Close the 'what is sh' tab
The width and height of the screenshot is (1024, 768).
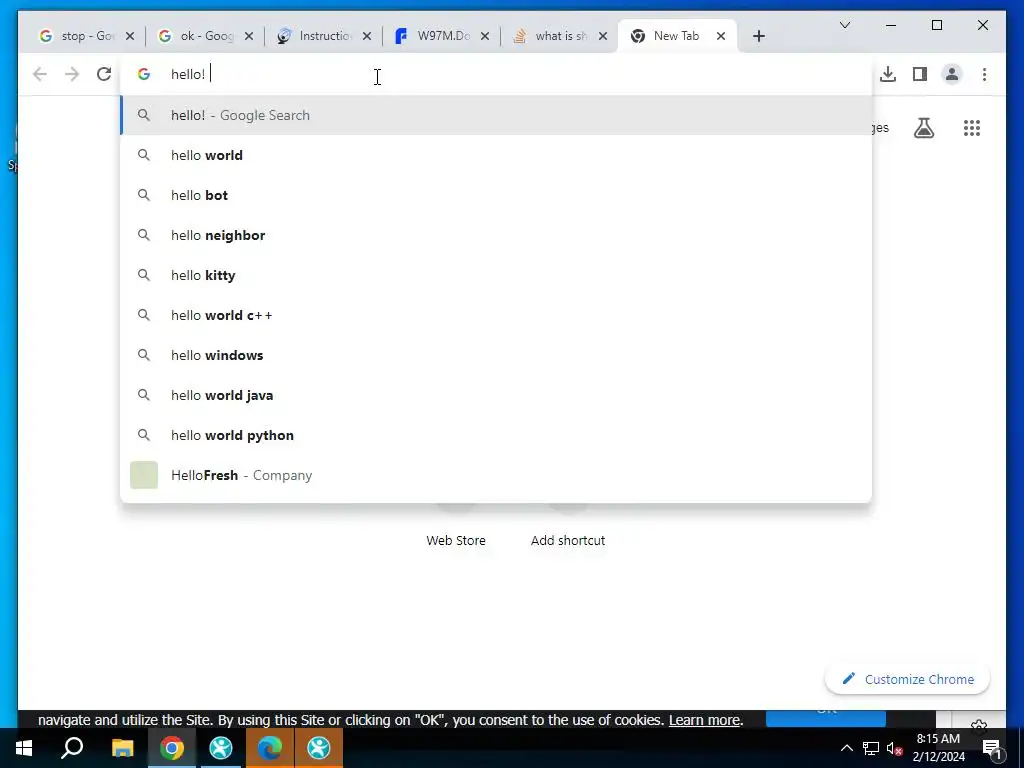[603, 37]
